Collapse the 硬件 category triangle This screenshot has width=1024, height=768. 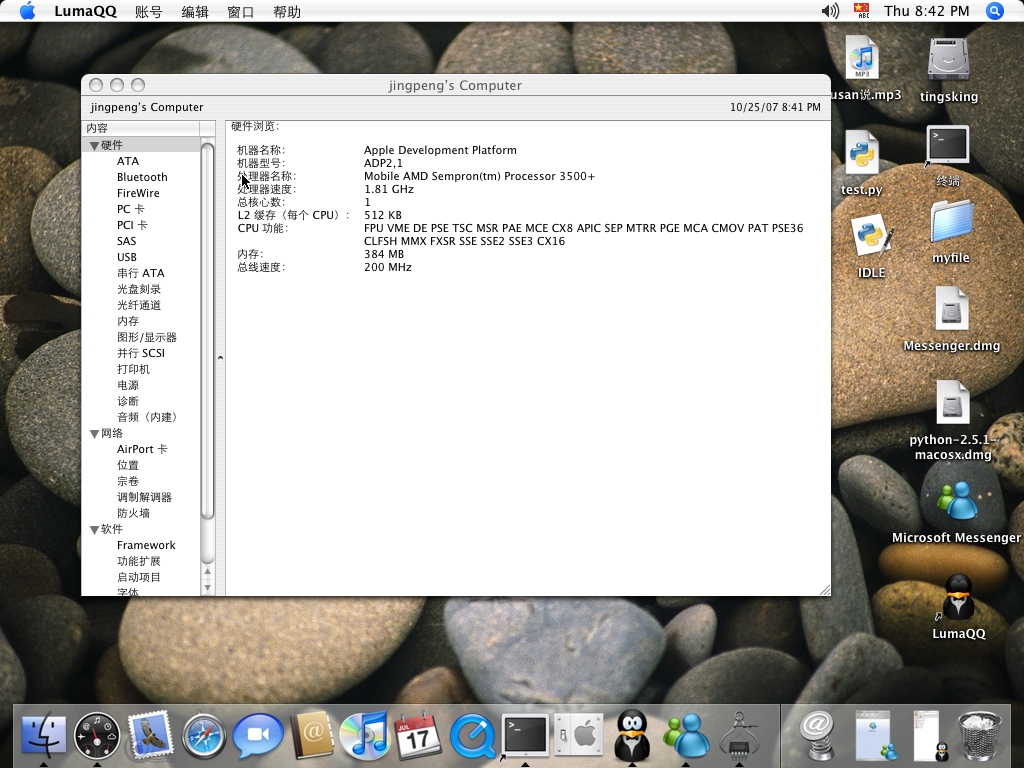[x=94, y=146]
